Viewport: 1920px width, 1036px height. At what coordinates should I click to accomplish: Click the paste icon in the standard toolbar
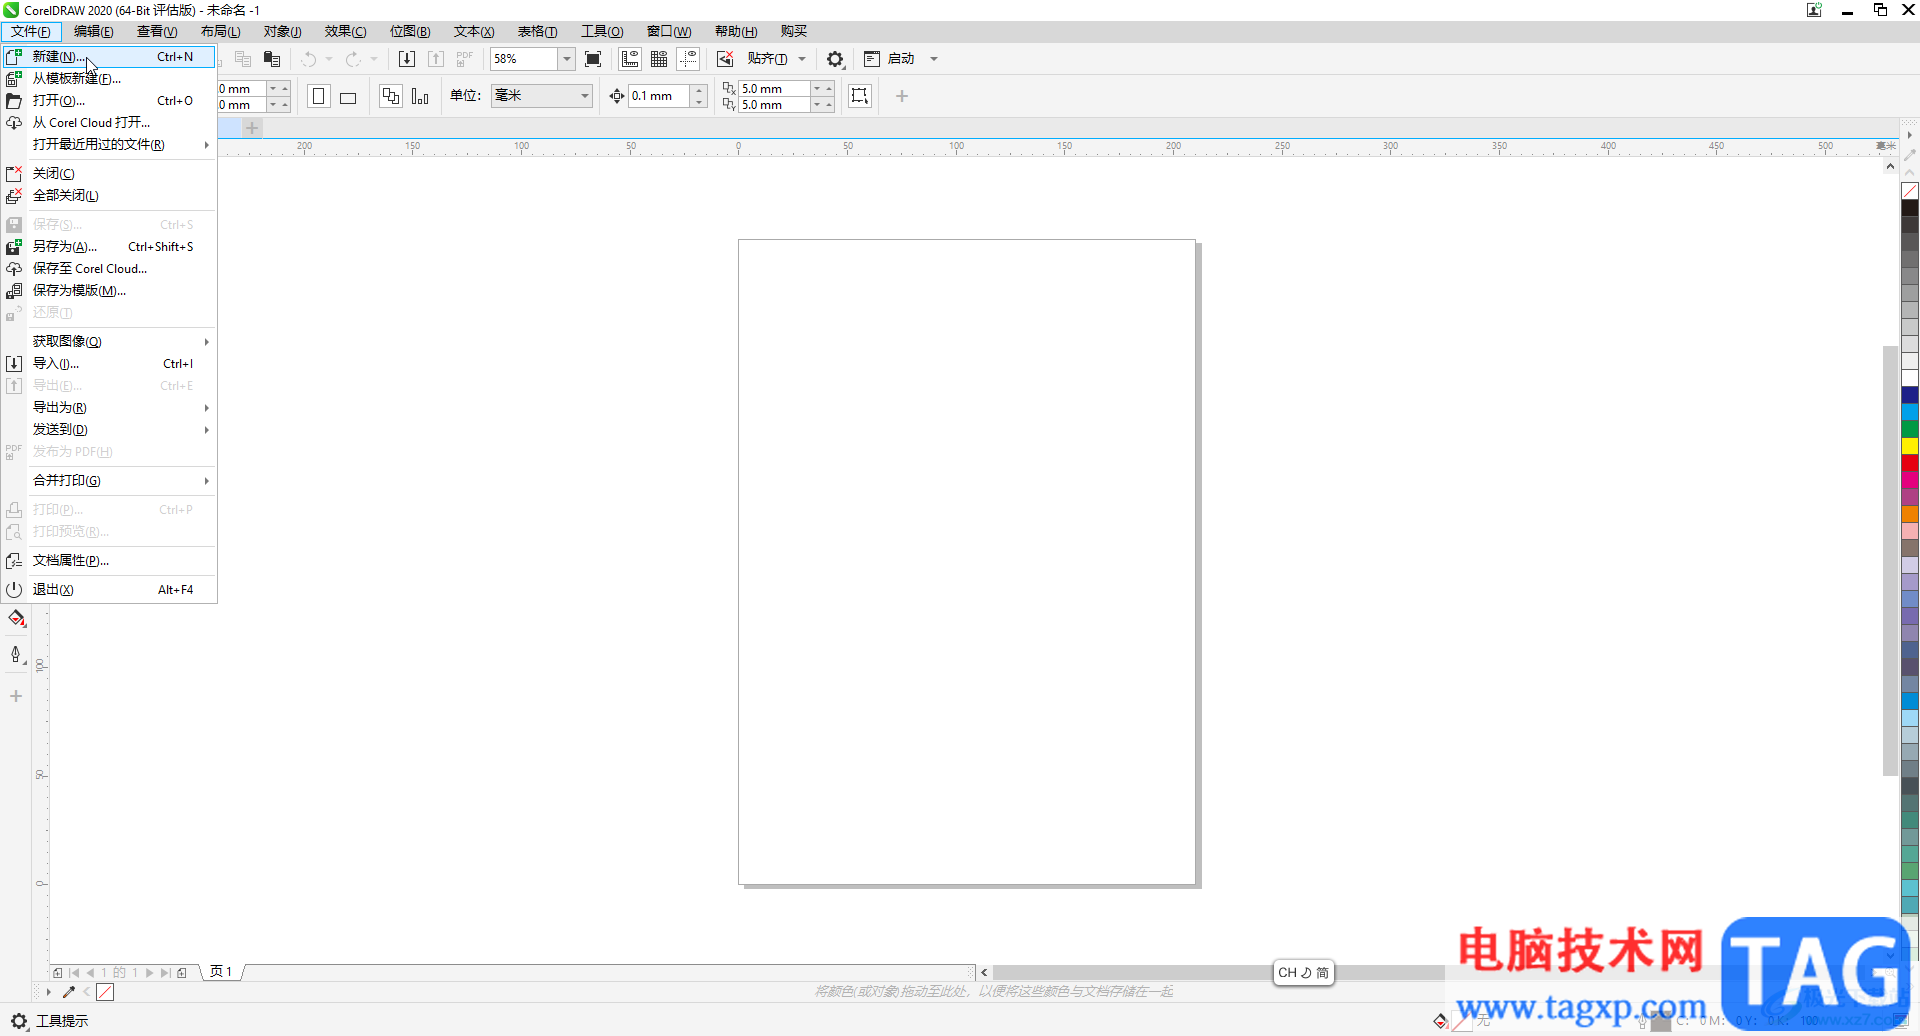tap(272, 59)
